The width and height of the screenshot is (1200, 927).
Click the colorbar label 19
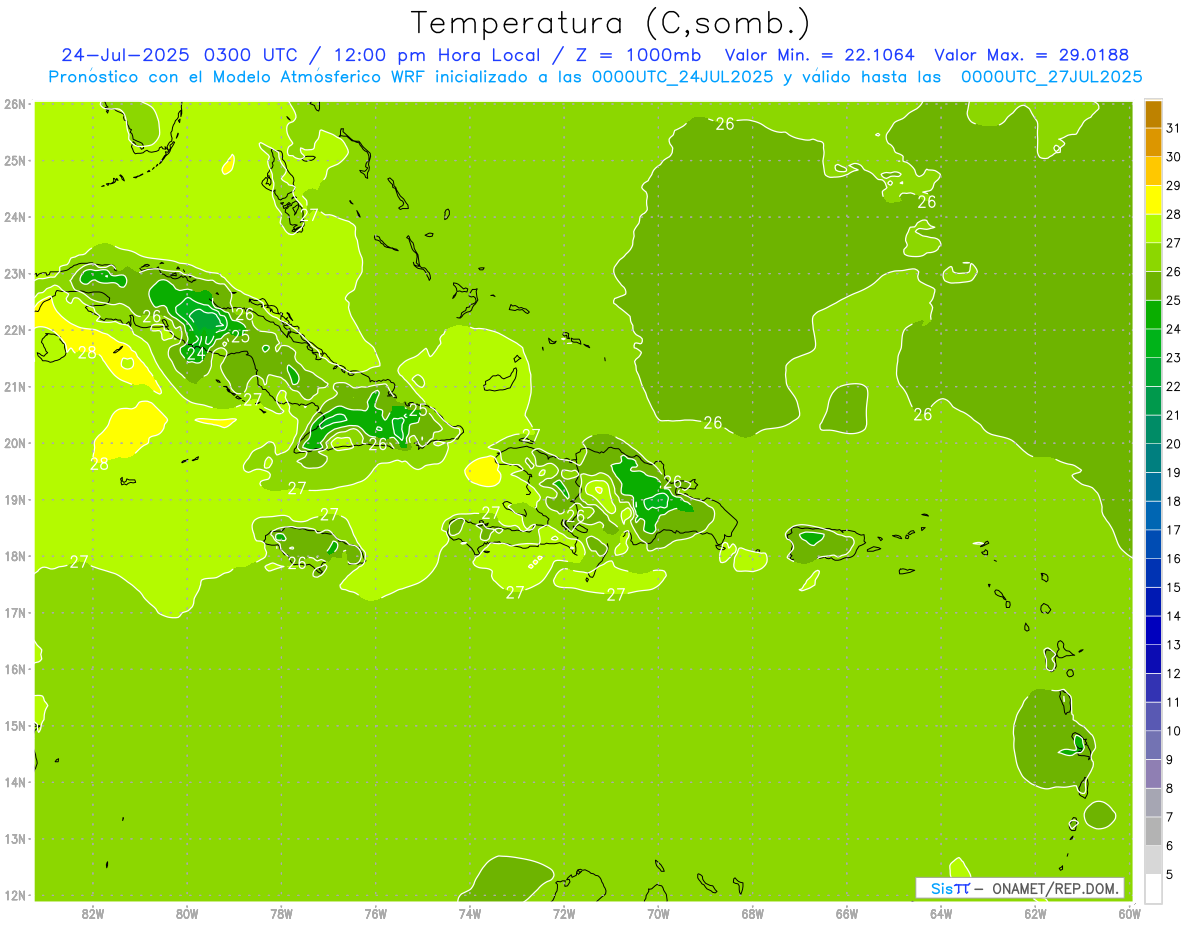[1174, 473]
